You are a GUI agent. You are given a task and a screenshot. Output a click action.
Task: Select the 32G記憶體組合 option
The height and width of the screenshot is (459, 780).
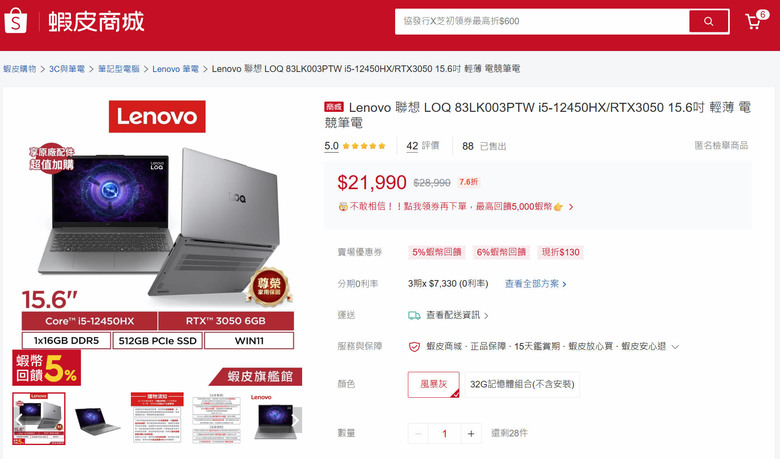point(522,384)
